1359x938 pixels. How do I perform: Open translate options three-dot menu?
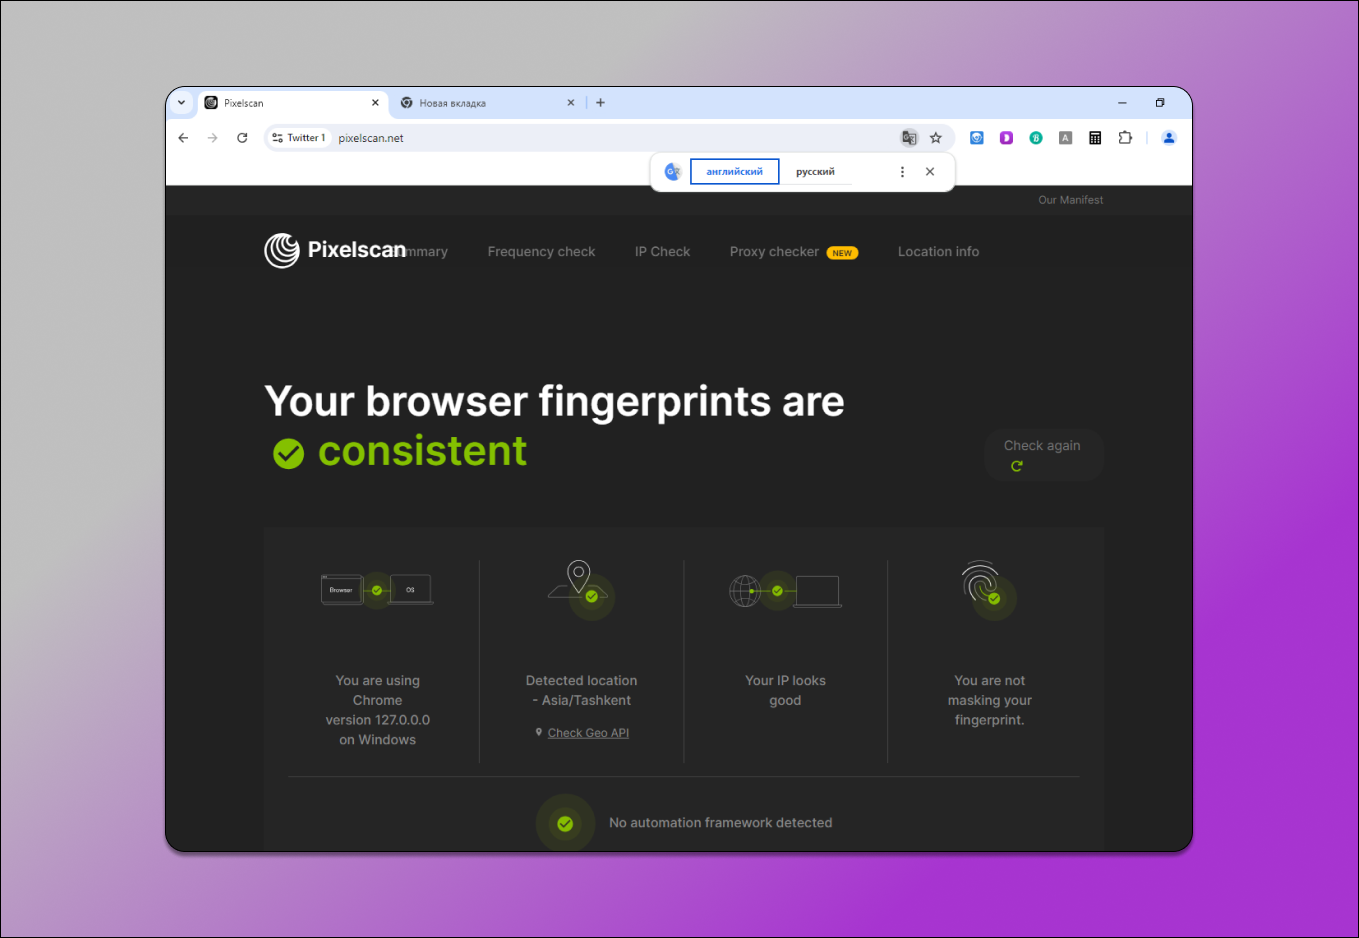pos(902,172)
